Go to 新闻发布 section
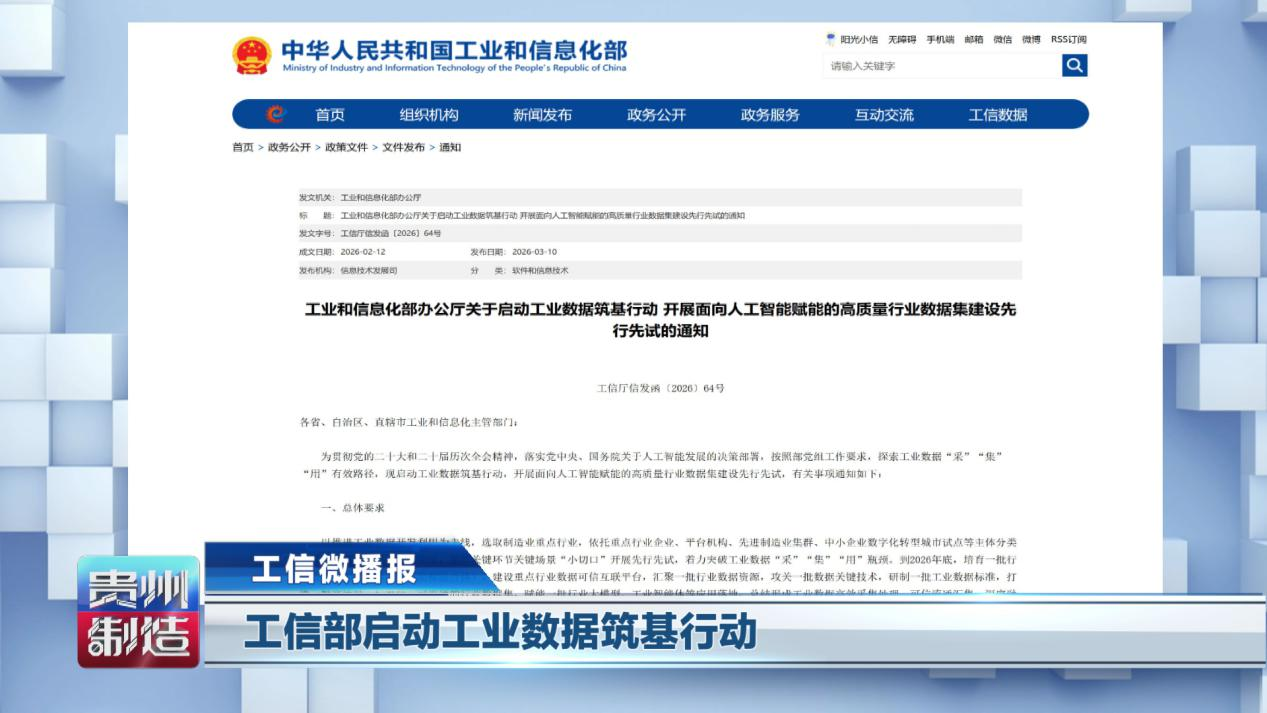Screen dimensions: 1267x713 [x=542, y=115]
